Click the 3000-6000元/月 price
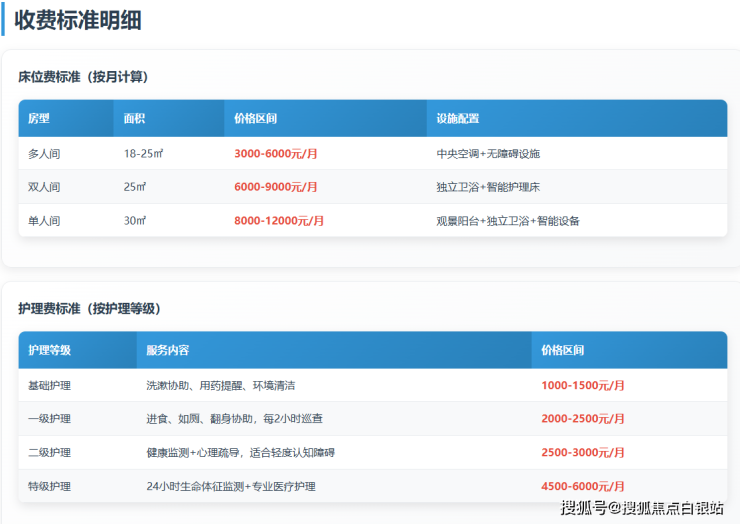This screenshot has height=524, width=740. (x=276, y=154)
